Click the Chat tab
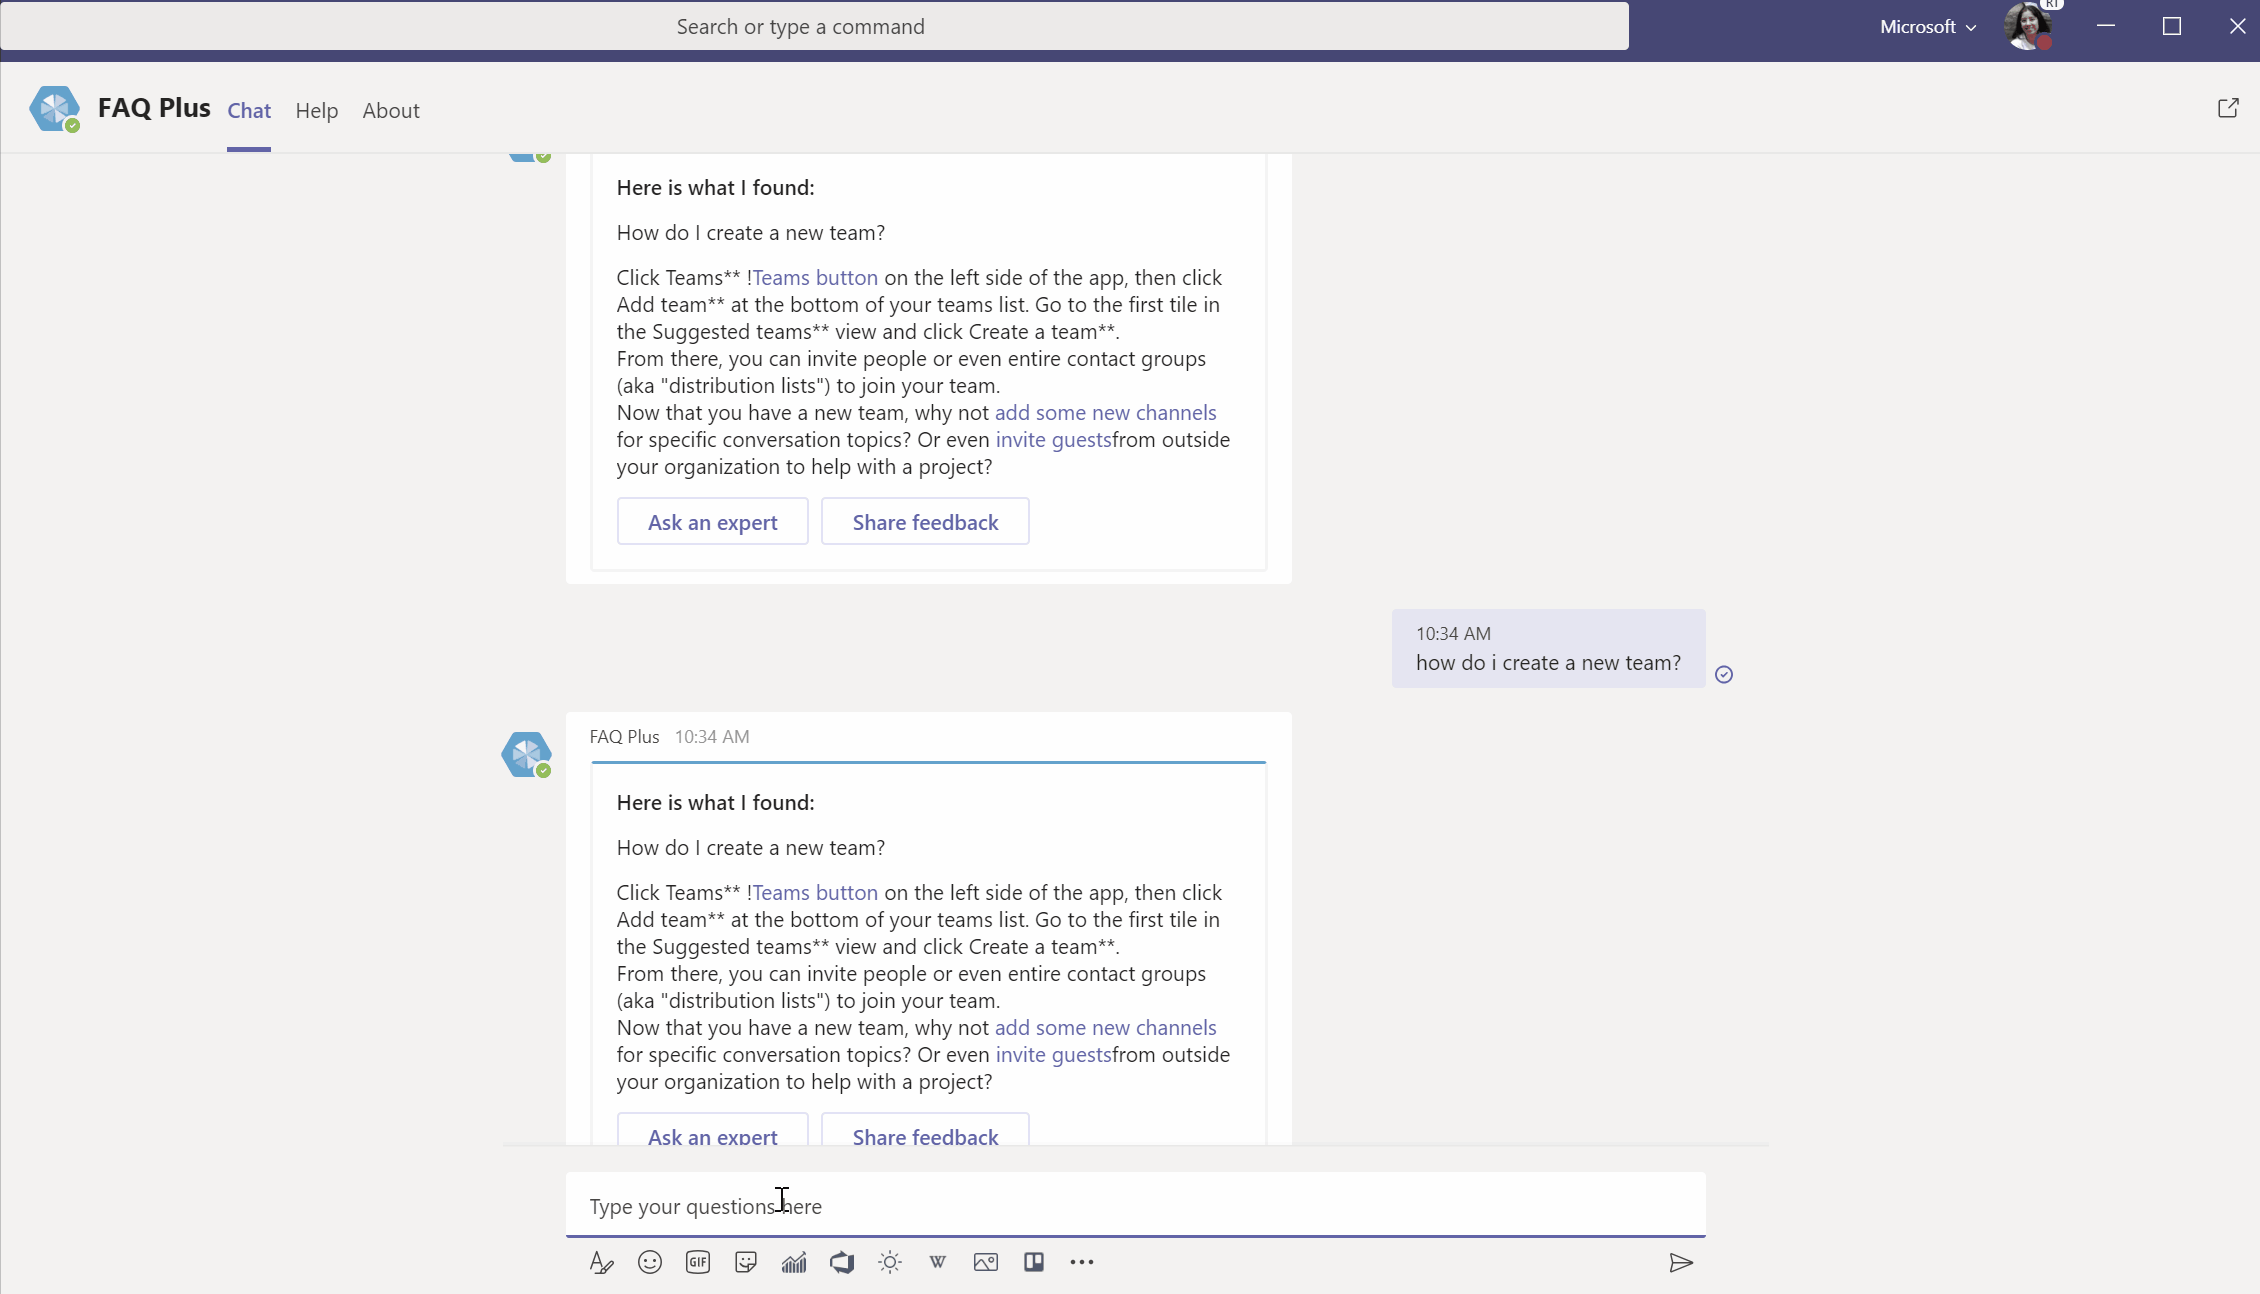The height and width of the screenshot is (1294, 2260). 247,109
